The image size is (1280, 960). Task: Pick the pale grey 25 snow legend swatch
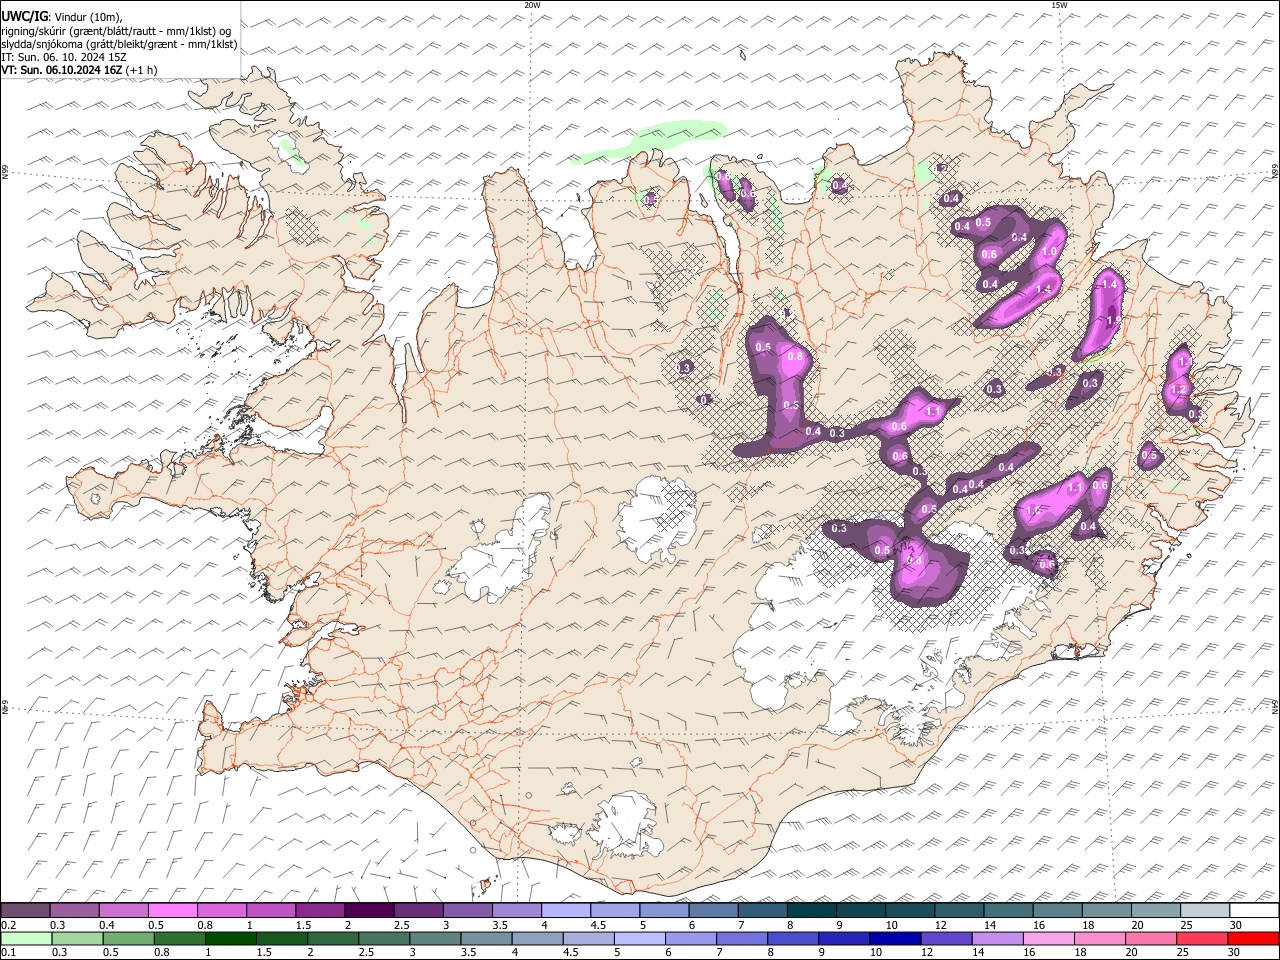pyautogui.click(x=1205, y=911)
